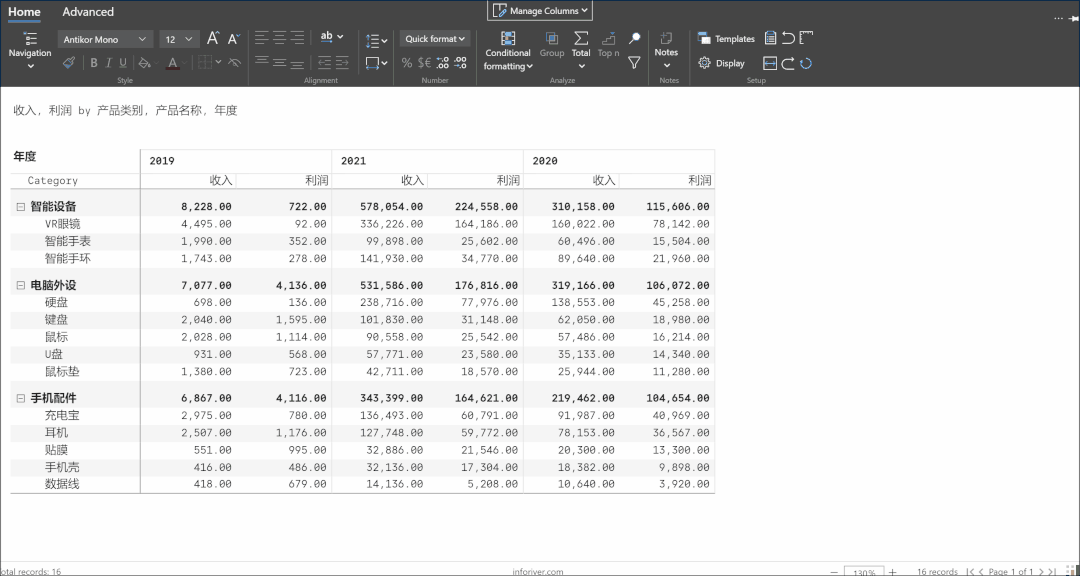This screenshot has height=576, width=1080.
Task: Open the font size 12 dropdown
Action: tap(179, 39)
